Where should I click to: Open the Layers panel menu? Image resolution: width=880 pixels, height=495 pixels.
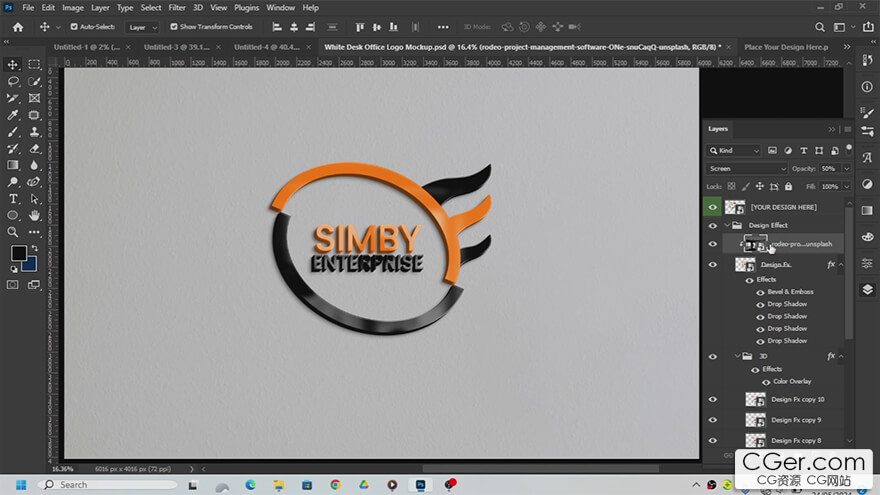847,130
